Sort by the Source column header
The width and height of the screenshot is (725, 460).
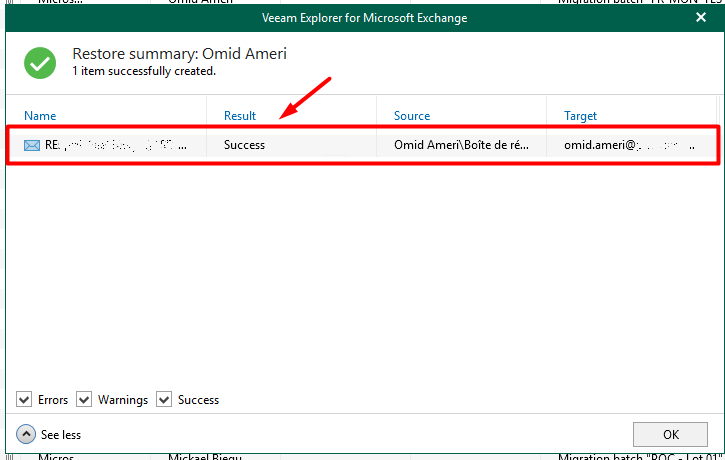tap(412, 116)
